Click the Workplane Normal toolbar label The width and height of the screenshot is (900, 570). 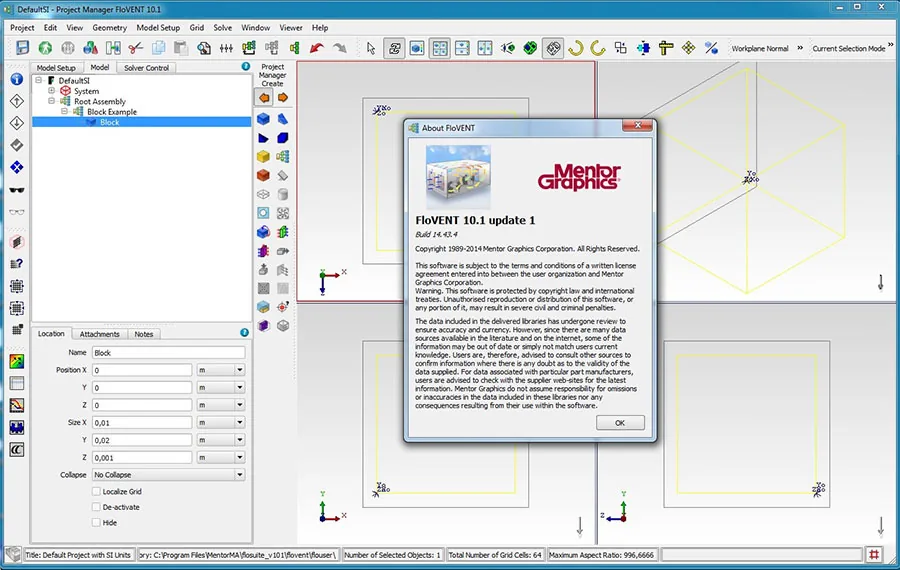pos(759,48)
